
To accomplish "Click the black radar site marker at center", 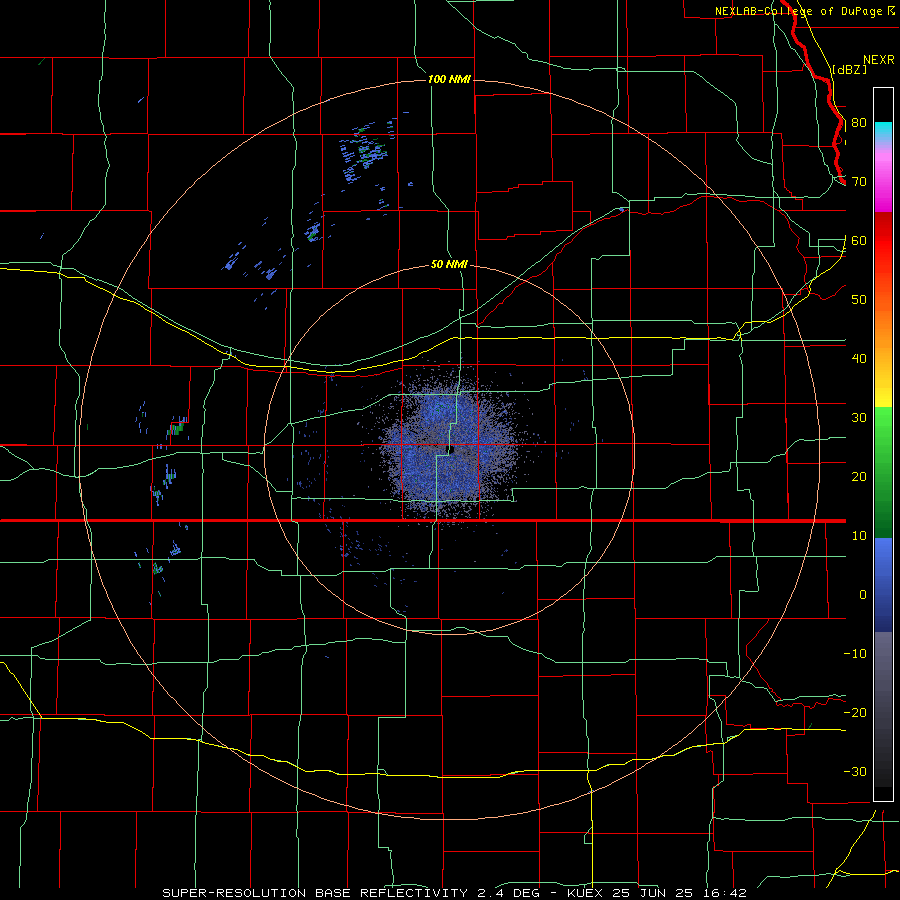I will click(x=451, y=449).
